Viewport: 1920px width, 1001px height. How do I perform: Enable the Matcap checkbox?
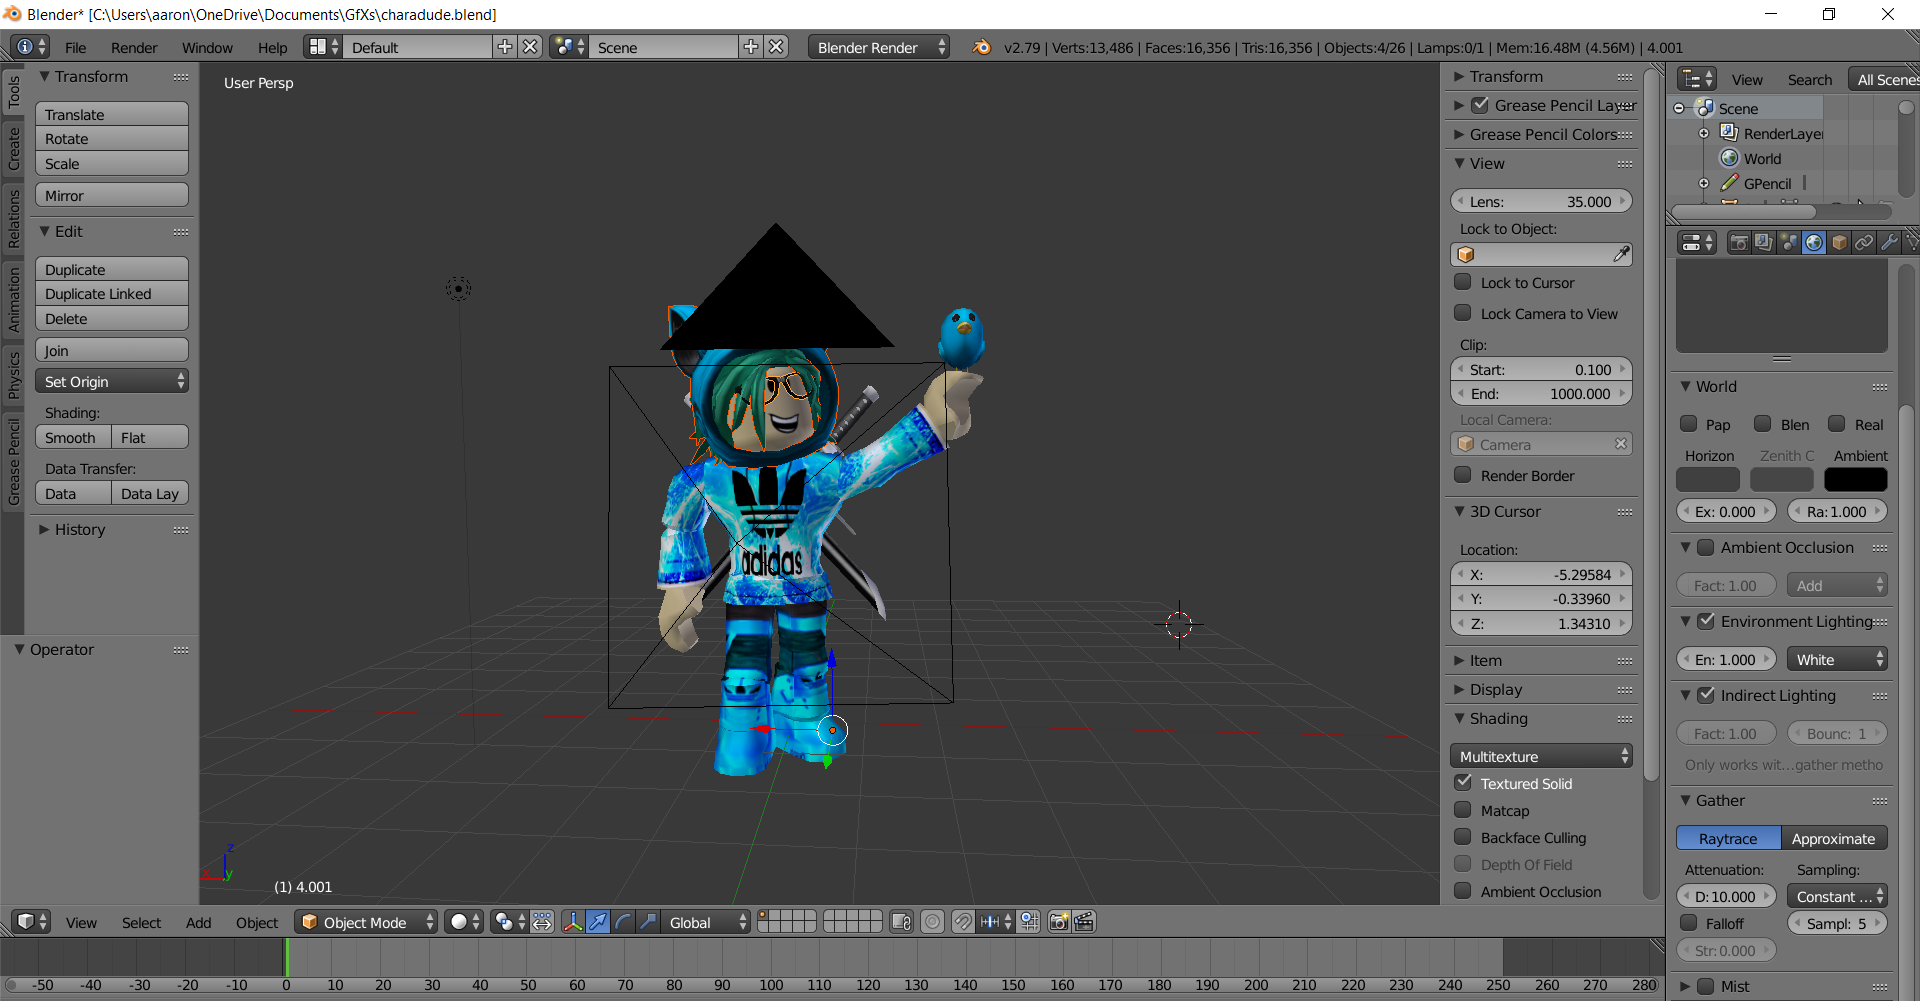1463,810
